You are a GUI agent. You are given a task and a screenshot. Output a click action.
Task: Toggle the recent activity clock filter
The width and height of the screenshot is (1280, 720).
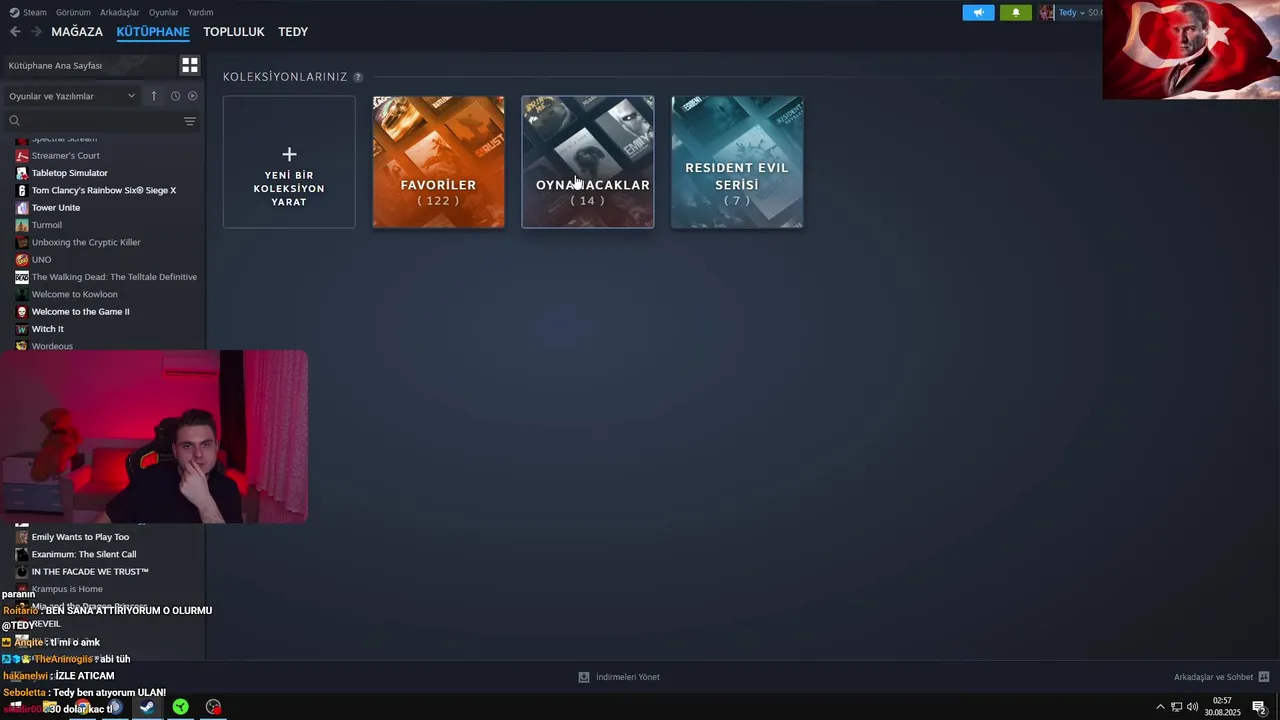pos(175,96)
